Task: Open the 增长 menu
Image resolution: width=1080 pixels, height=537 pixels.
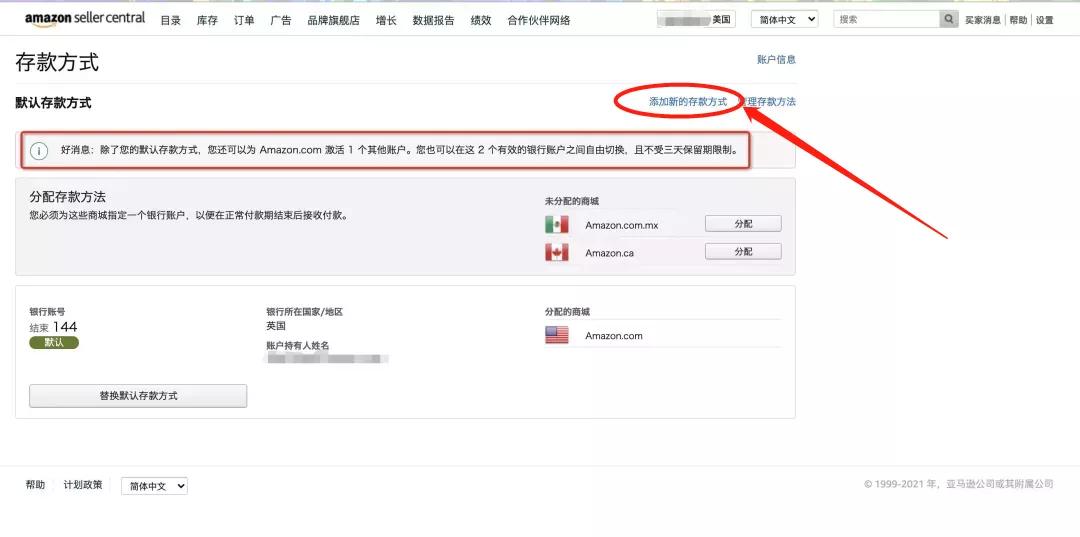Action: coord(386,21)
